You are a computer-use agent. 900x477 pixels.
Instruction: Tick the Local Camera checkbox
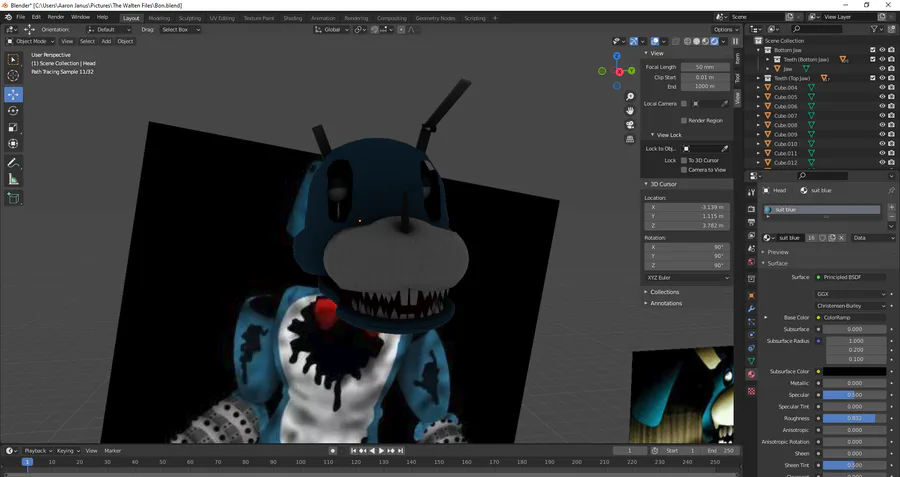click(x=684, y=104)
